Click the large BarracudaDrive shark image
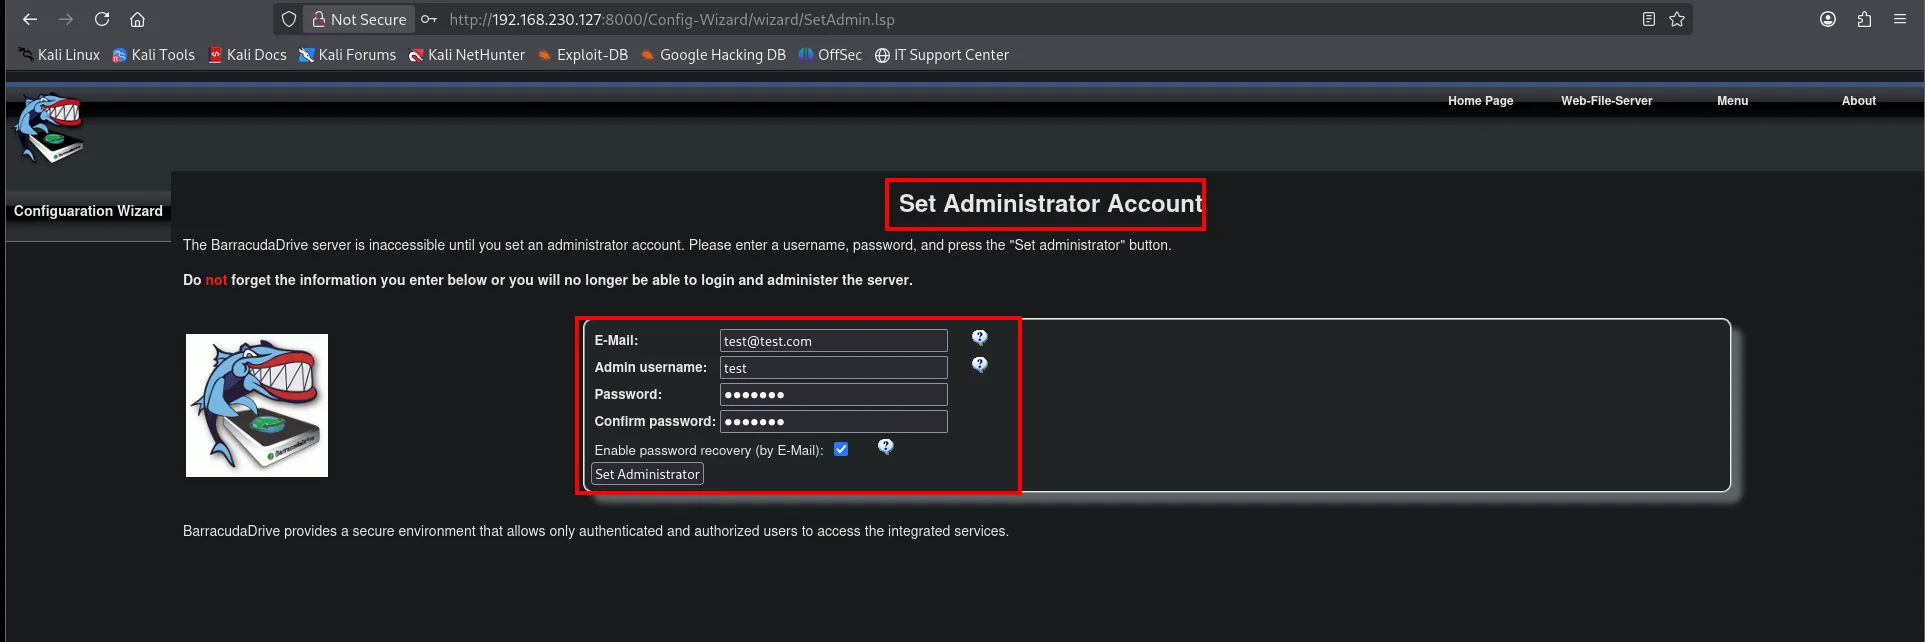Viewport: 1925px width, 642px height. point(257,405)
